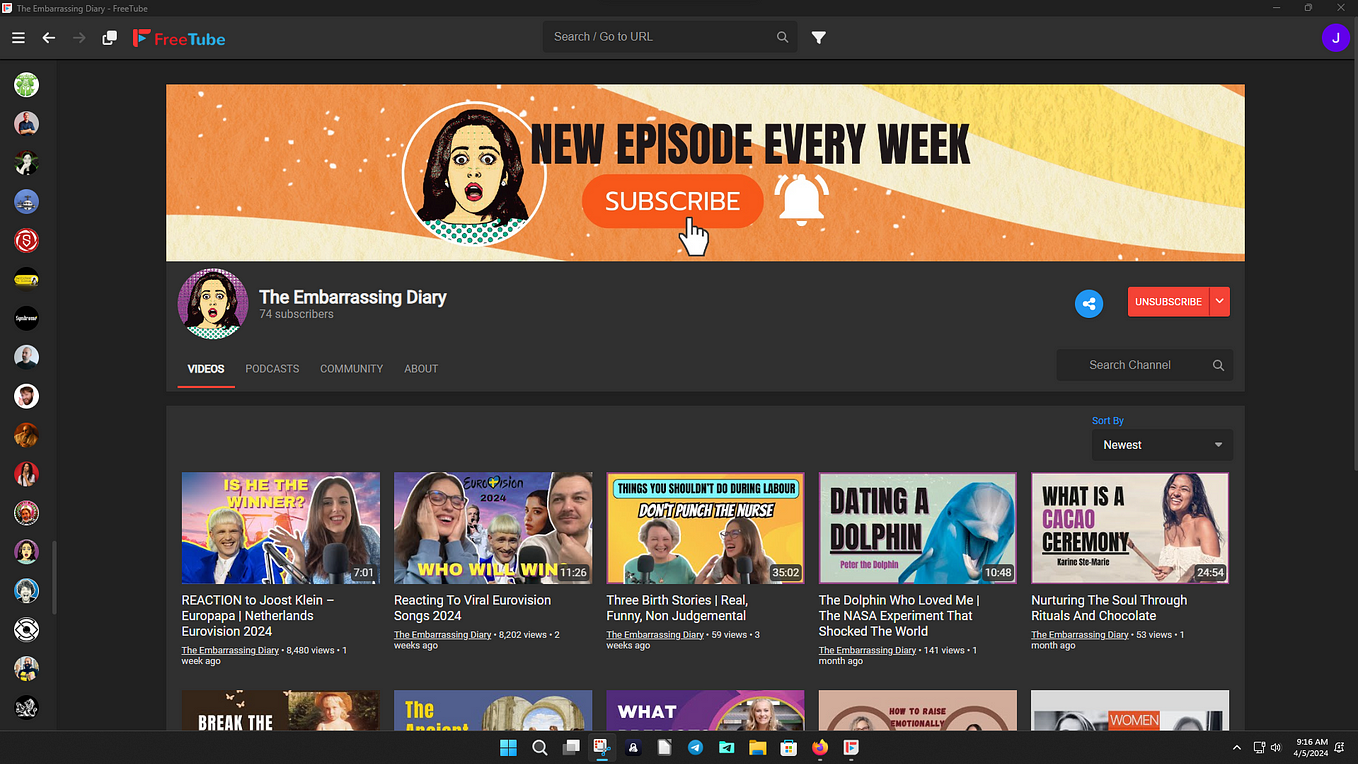Open the red S logo channel in the sidebar
This screenshot has height=764, width=1358.
coord(27,240)
